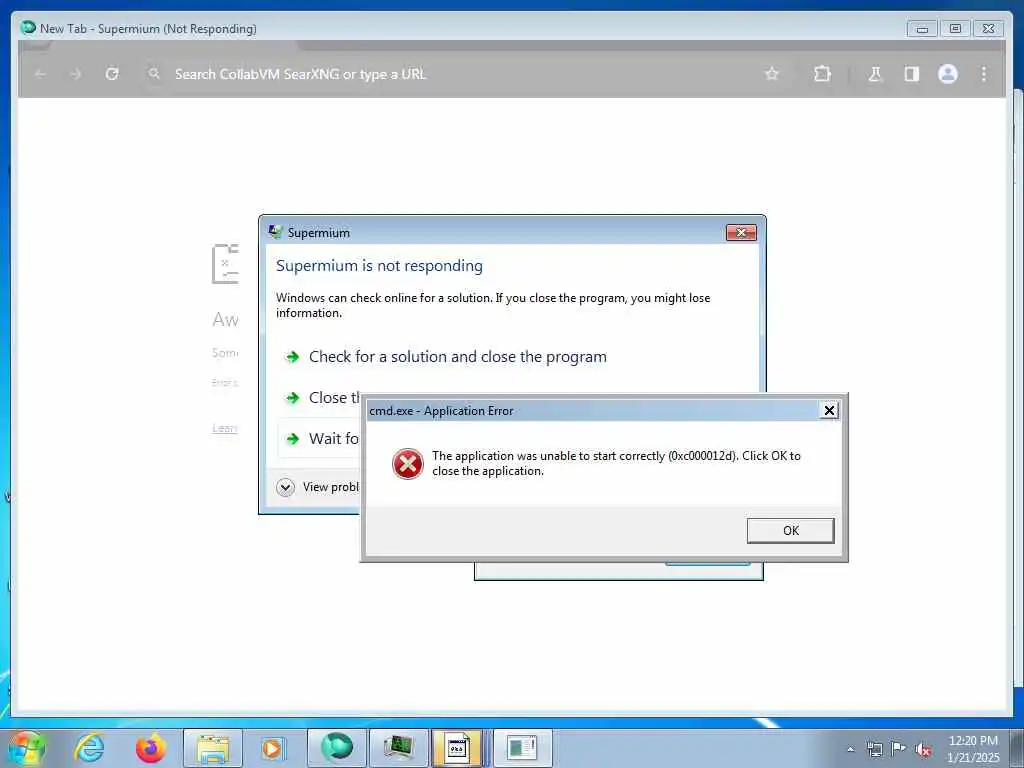Click the muted volume tray icon
Viewport: 1024px width, 768px height.
tap(923, 750)
